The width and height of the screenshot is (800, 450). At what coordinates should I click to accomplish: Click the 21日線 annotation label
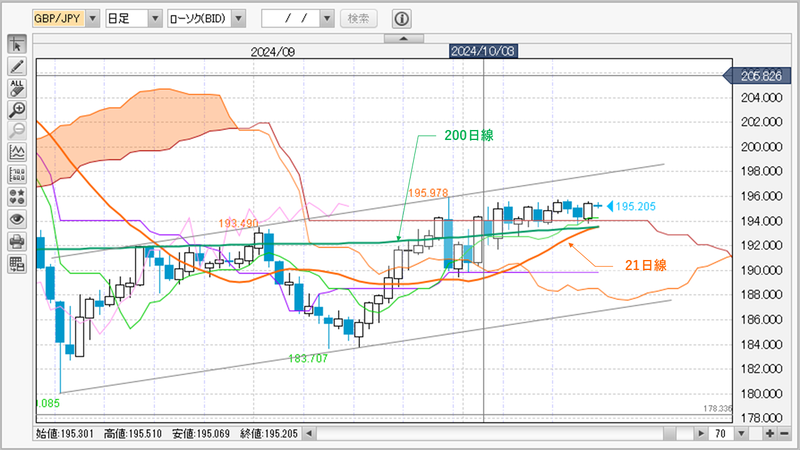click(x=646, y=265)
